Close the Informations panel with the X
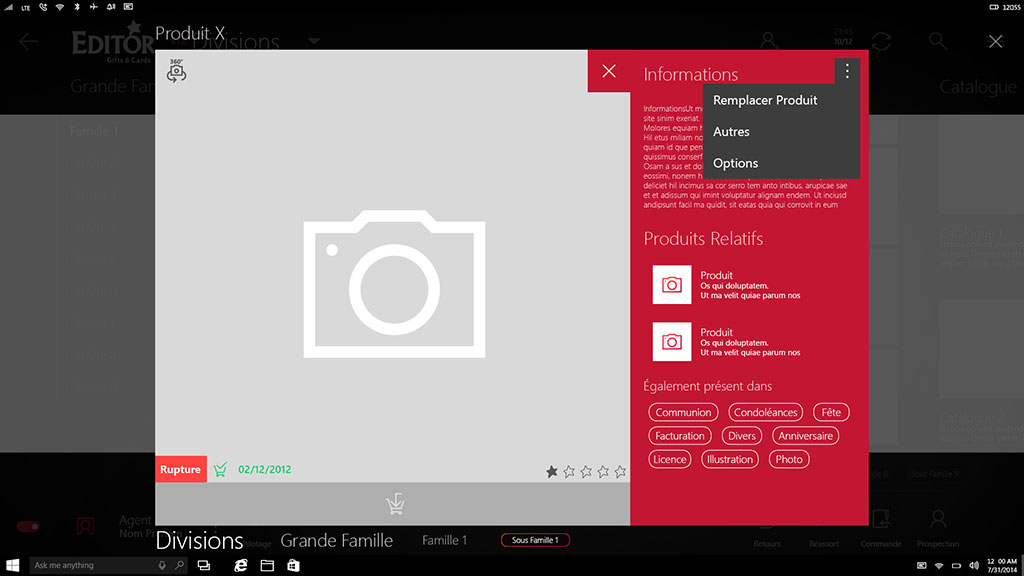 coord(609,71)
